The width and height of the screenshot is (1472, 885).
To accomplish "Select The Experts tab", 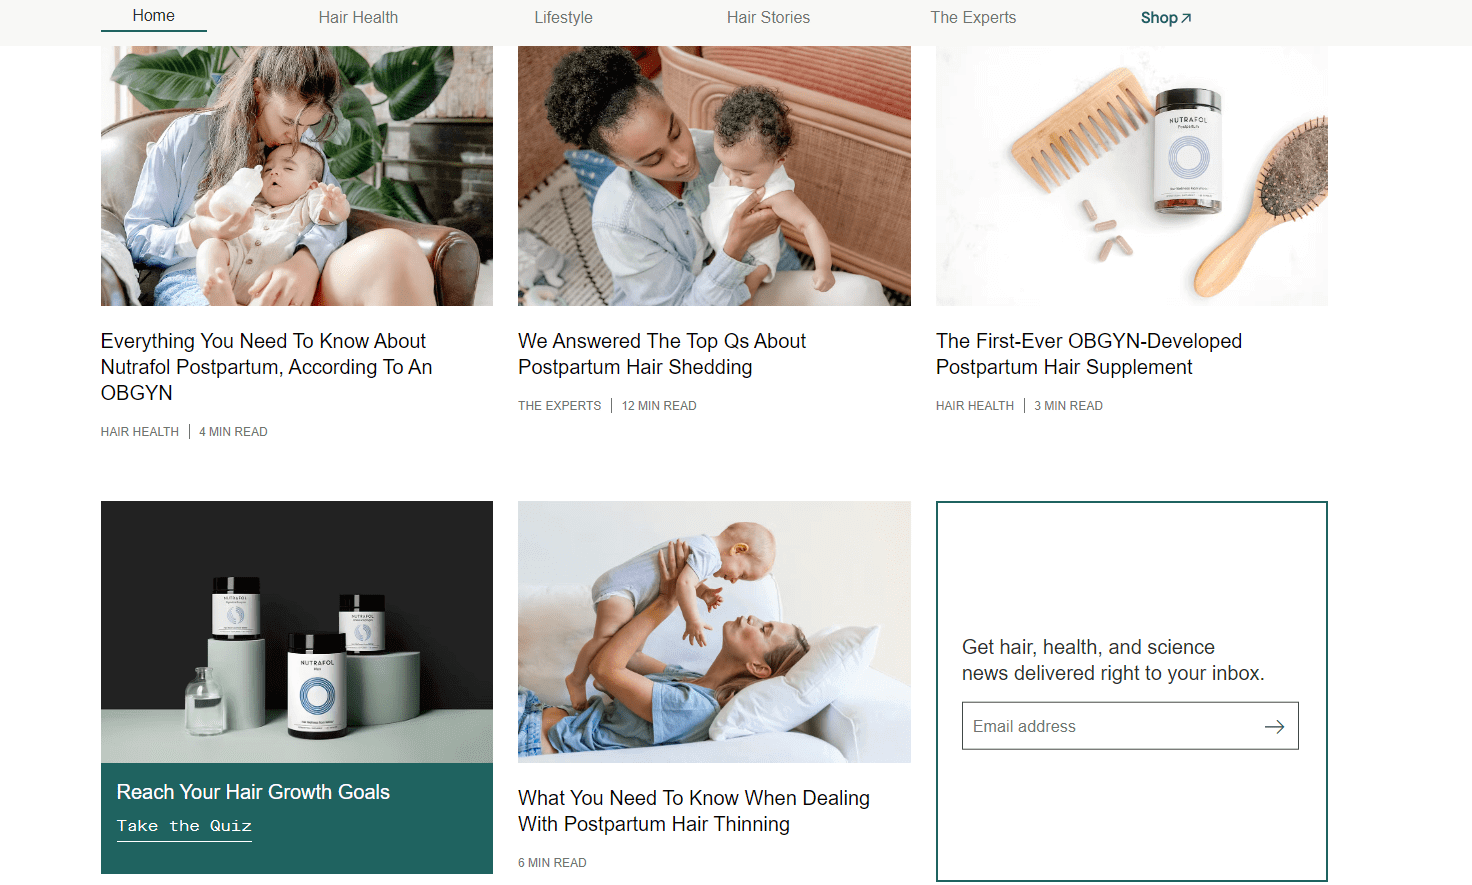I will (973, 18).
